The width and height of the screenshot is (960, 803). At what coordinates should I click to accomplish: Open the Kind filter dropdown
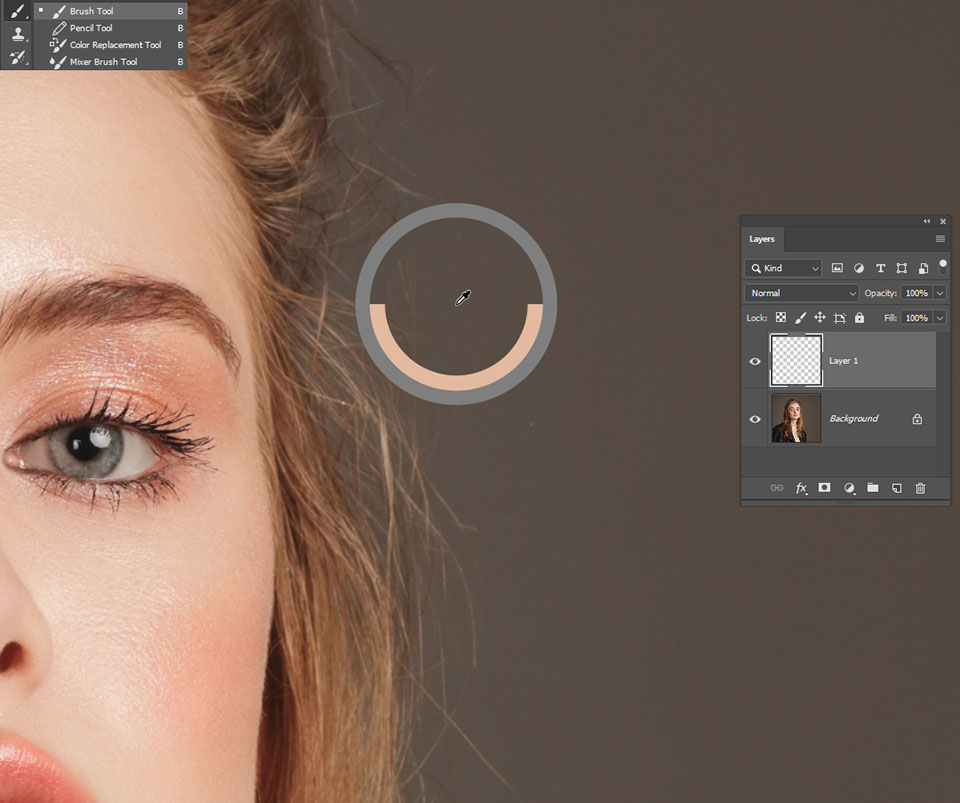tap(782, 268)
